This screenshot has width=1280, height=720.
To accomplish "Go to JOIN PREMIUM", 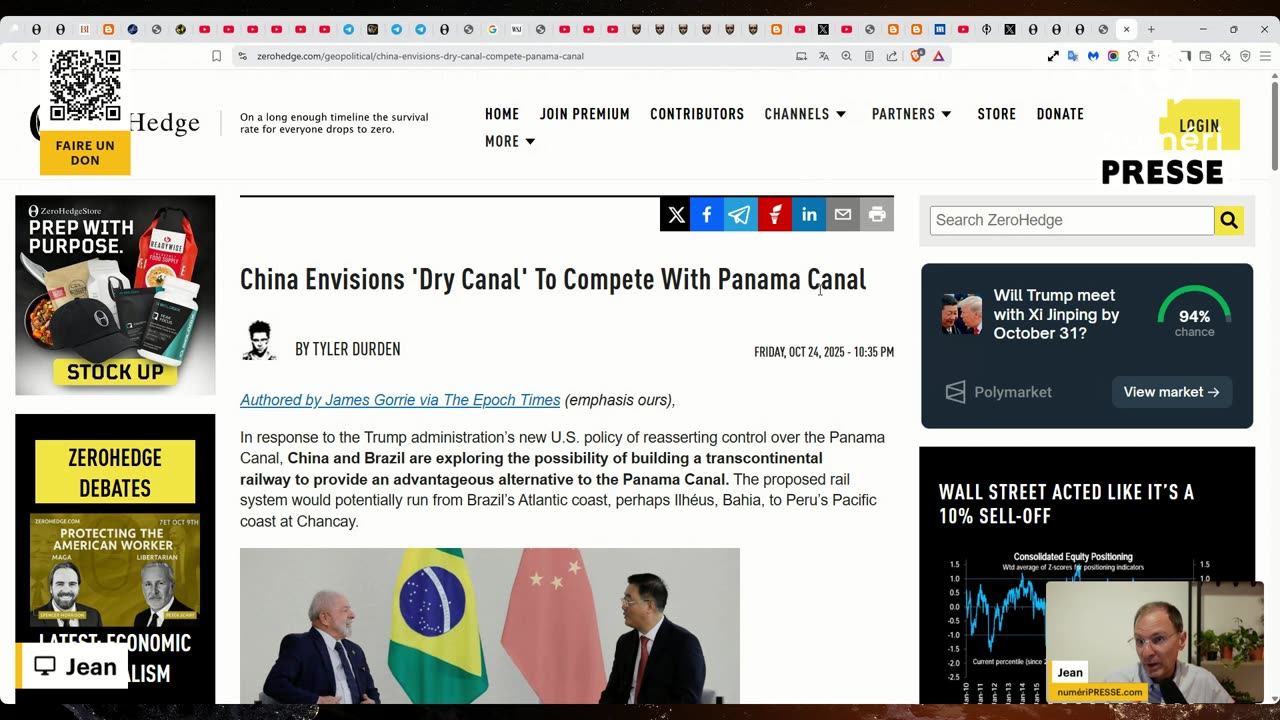I will [585, 114].
